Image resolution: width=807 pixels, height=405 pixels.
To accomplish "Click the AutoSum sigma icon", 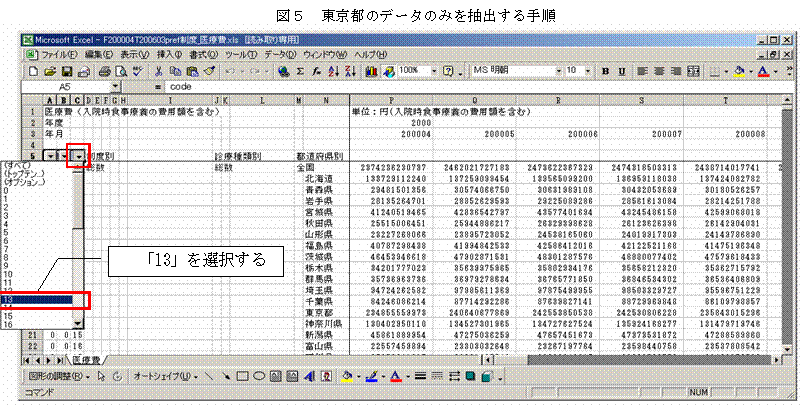I will [301, 72].
